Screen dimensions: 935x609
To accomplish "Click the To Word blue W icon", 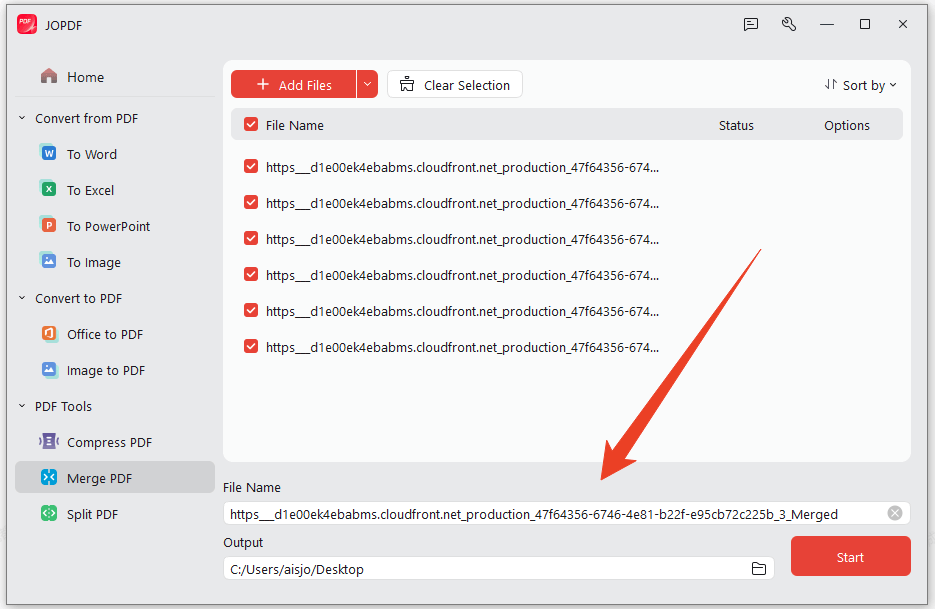I will 48,153.
